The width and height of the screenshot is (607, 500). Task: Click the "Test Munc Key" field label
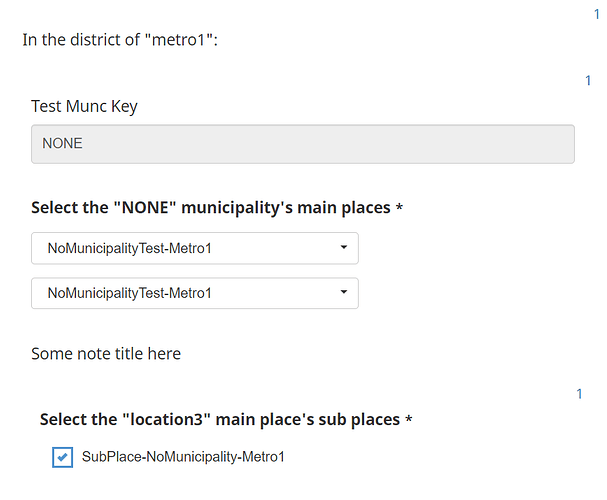click(84, 106)
